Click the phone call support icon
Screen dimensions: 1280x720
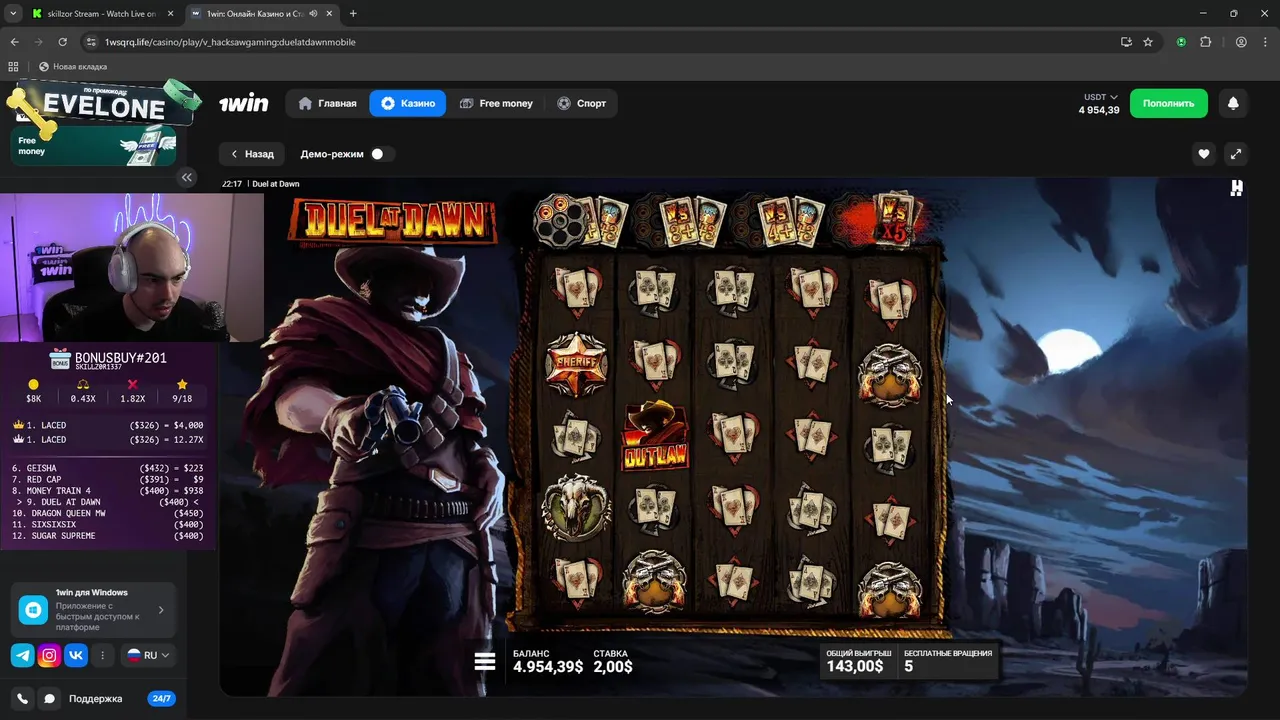23,699
